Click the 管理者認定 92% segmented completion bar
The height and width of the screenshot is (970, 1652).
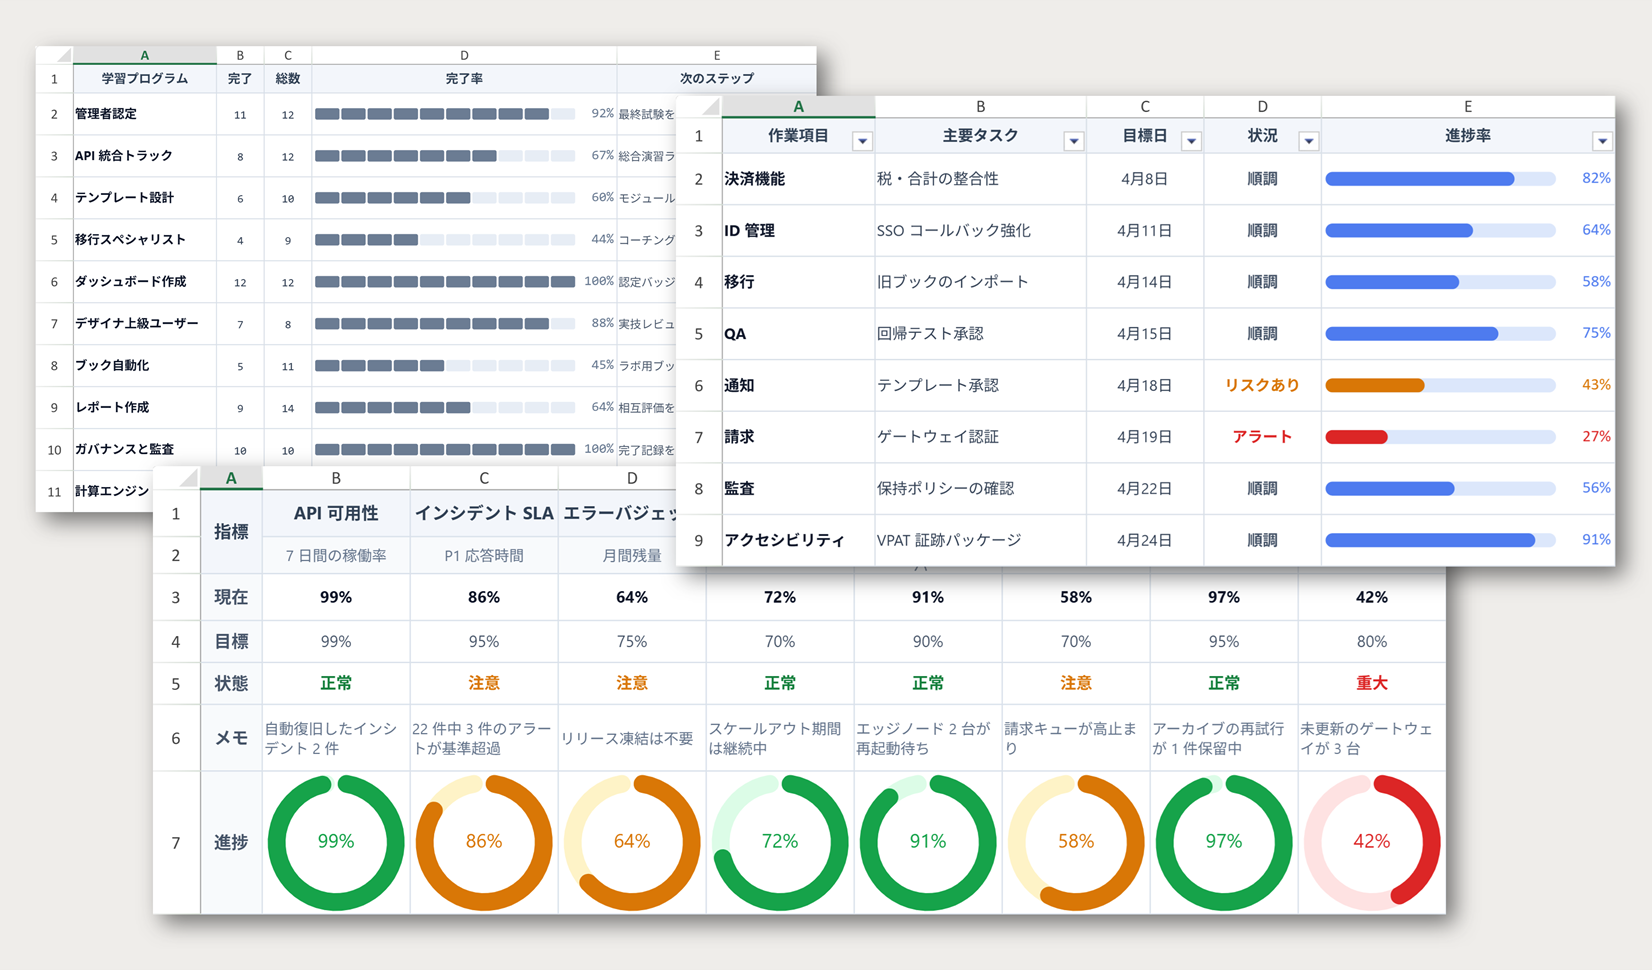point(445,114)
